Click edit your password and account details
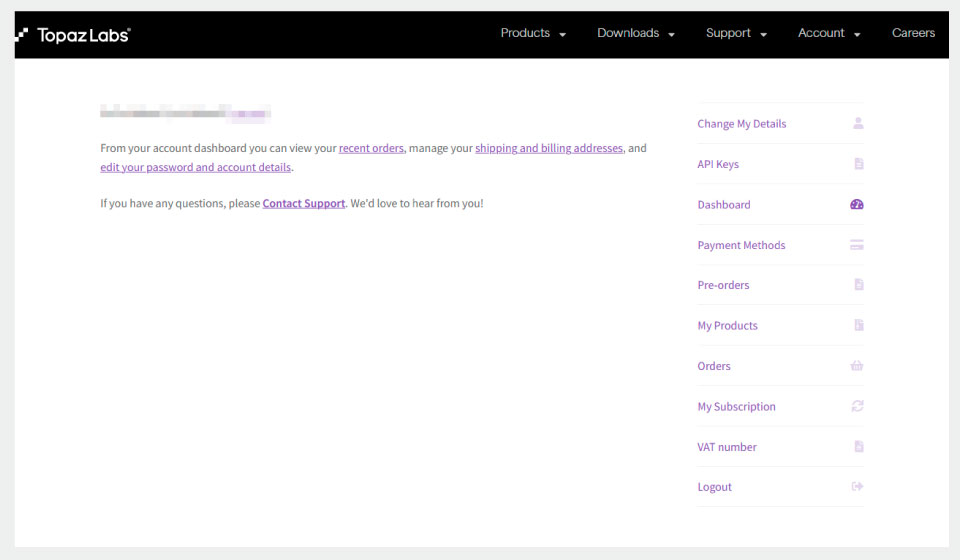Screen dimensions: 960x560 (196, 168)
